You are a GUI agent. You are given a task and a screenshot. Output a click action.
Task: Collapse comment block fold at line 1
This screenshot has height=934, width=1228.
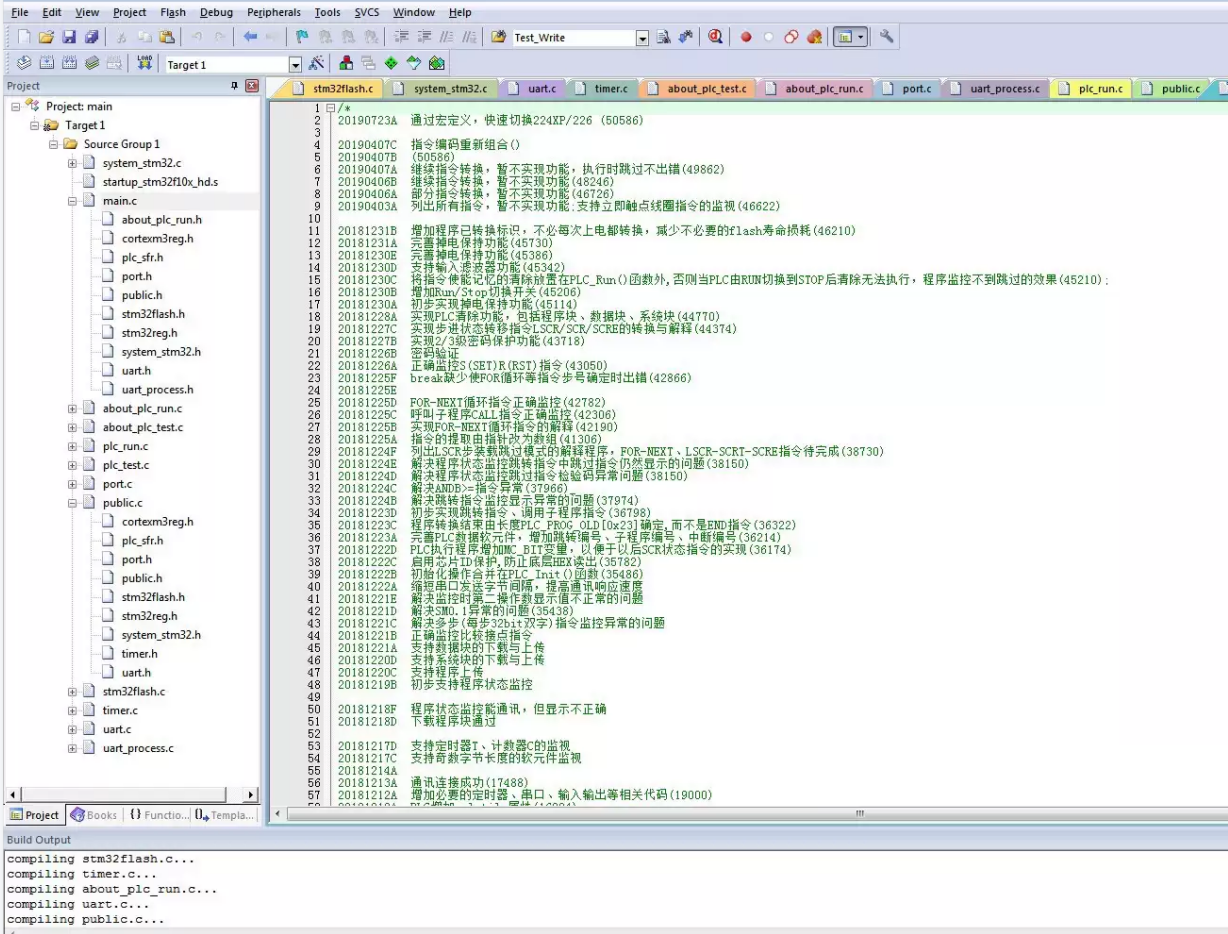pos(330,108)
